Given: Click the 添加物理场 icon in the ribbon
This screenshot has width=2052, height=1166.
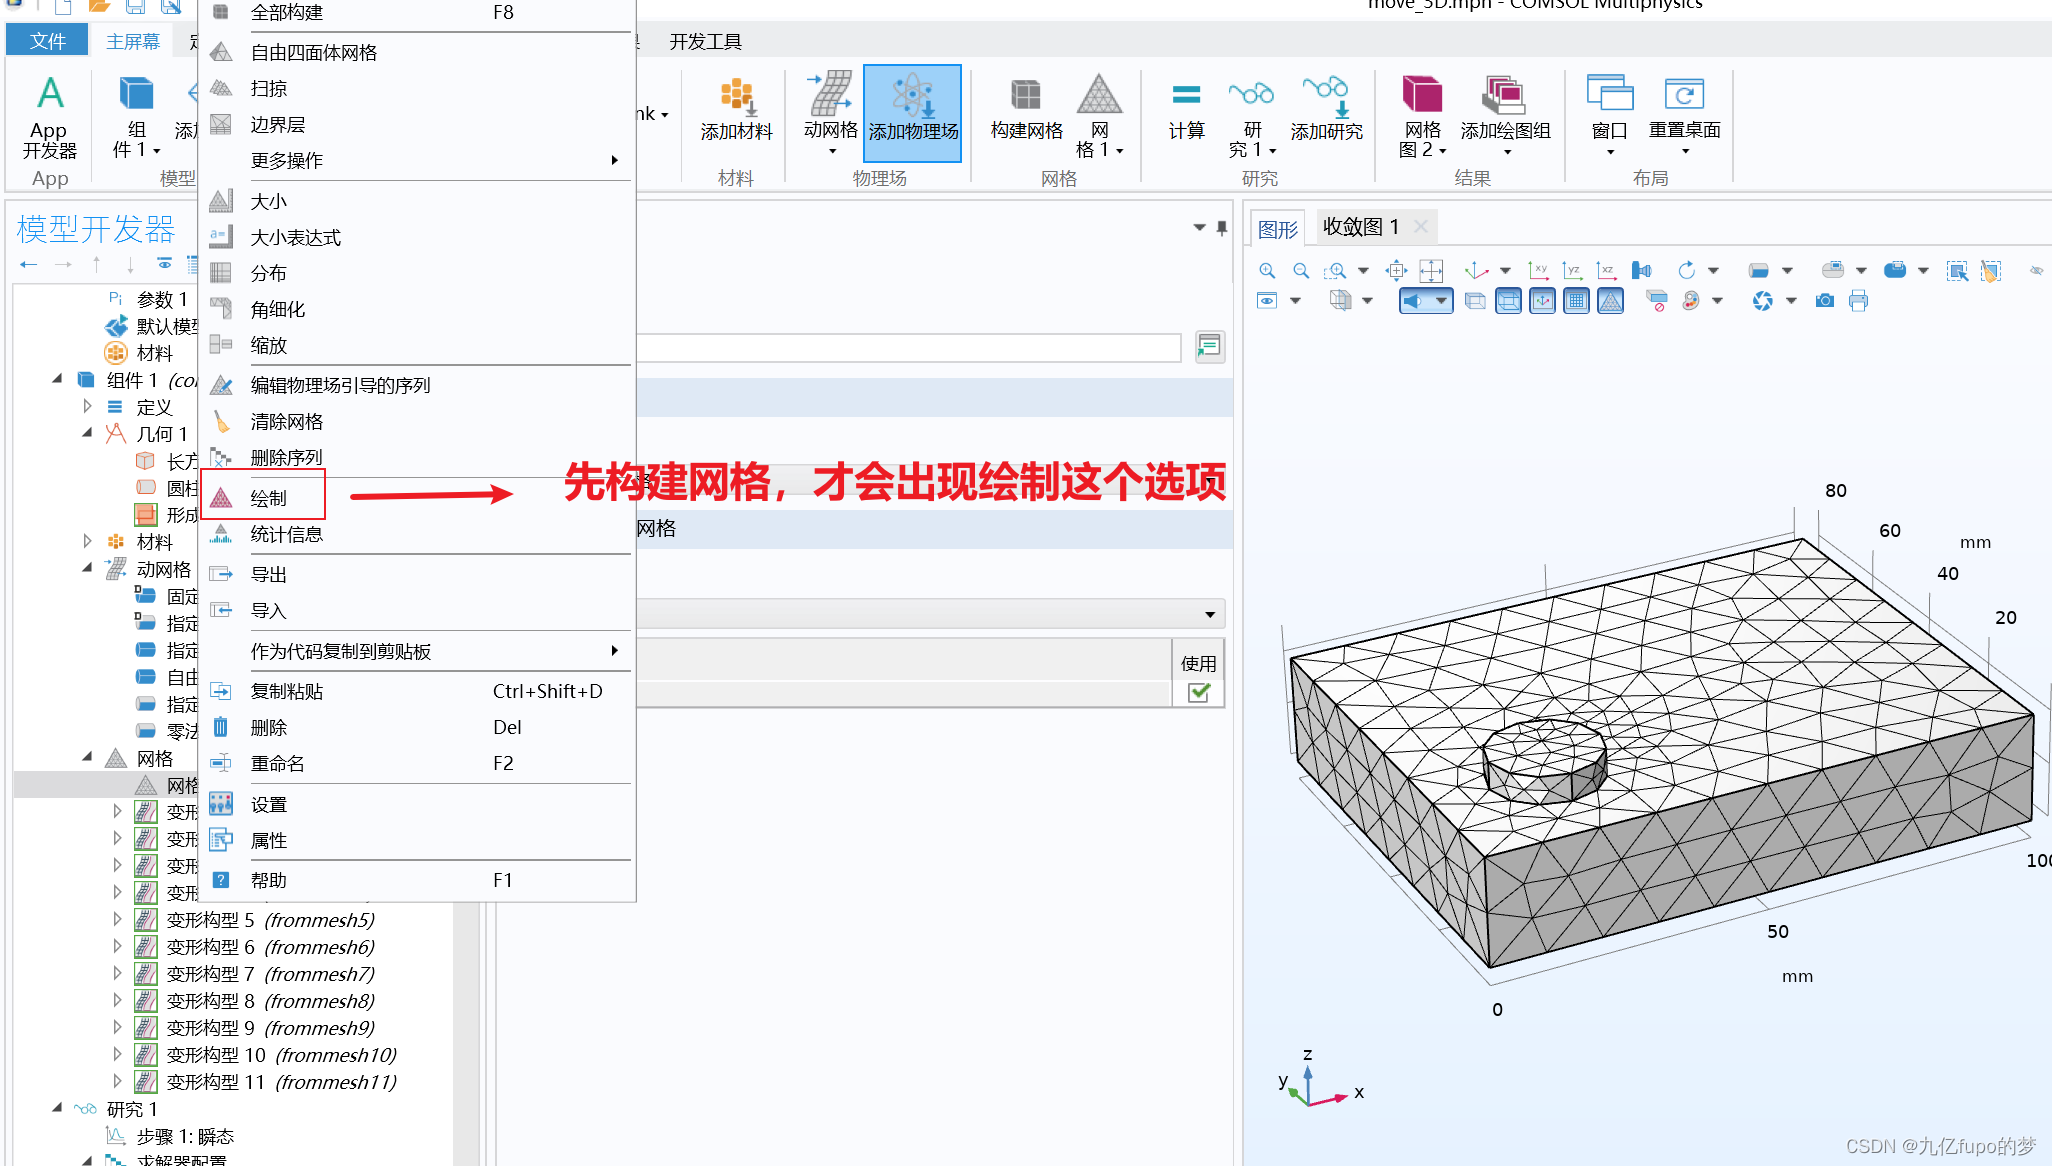Looking at the screenshot, I should [x=912, y=113].
